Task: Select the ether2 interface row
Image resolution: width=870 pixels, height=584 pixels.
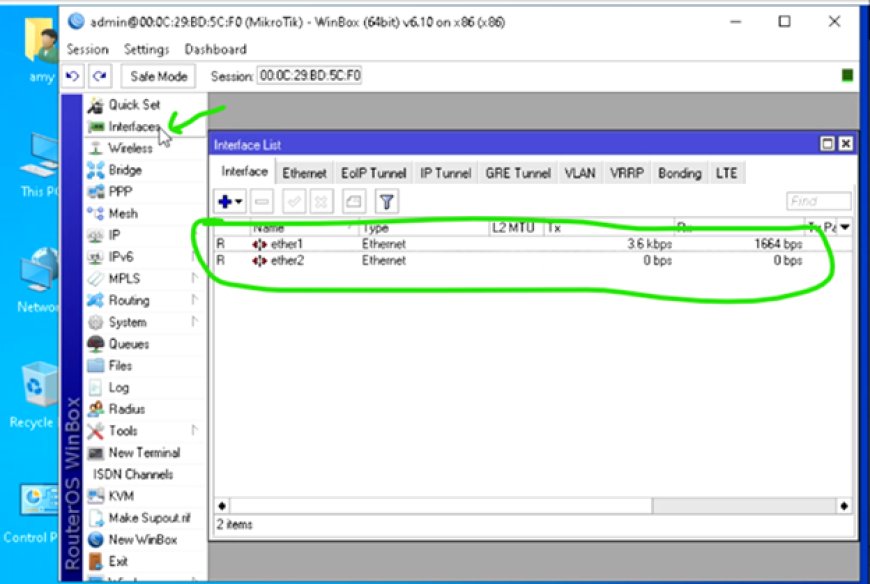Action: point(533,261)
